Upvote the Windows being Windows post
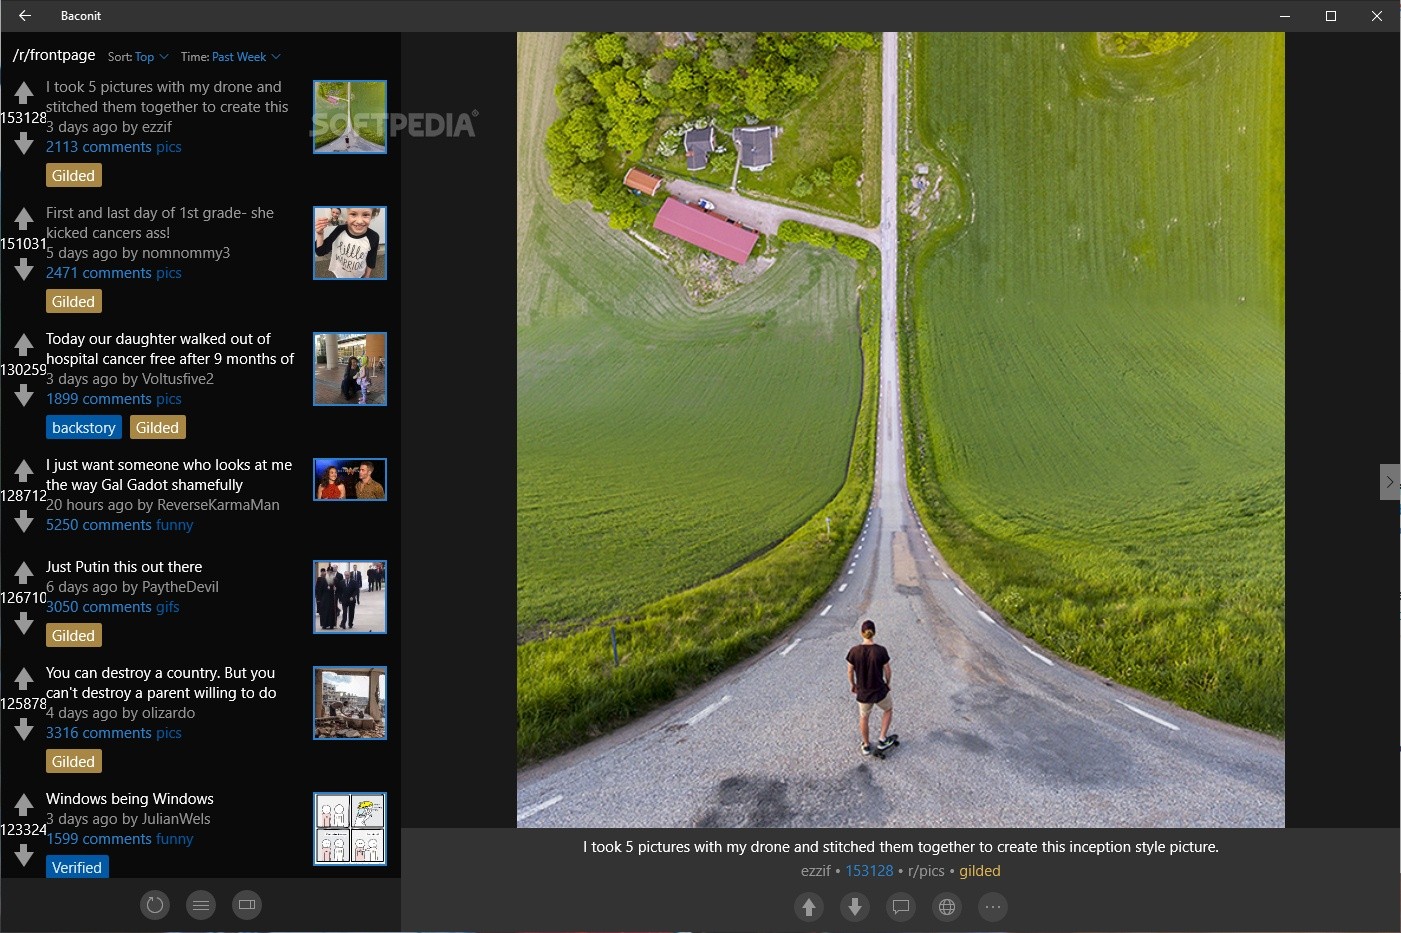Screen dimensions: 1401x933 pyautogui.click(x=24, y=805)
